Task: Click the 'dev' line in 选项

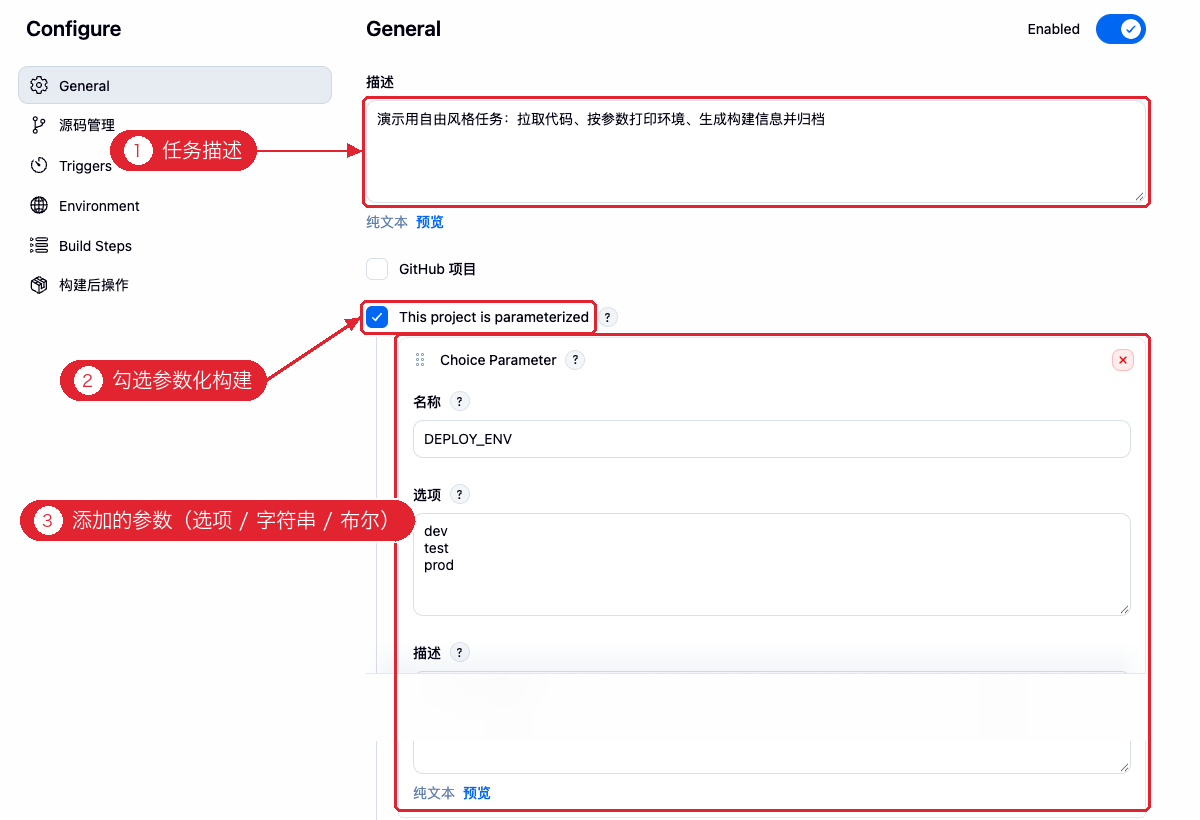Action: tap(436, 531)
